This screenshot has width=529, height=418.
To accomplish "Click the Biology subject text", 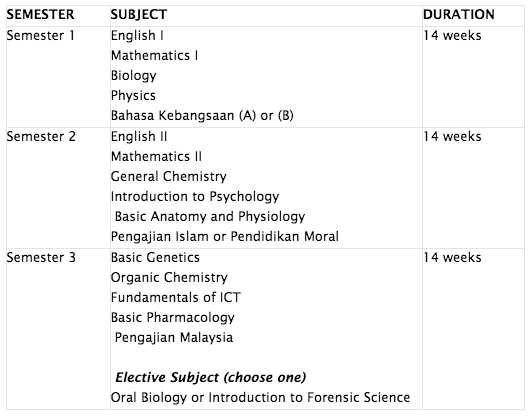I will click(134, 76).
